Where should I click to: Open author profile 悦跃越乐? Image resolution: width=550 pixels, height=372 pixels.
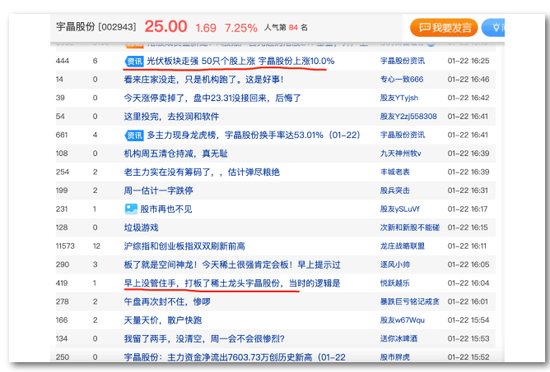coord(395,283)
